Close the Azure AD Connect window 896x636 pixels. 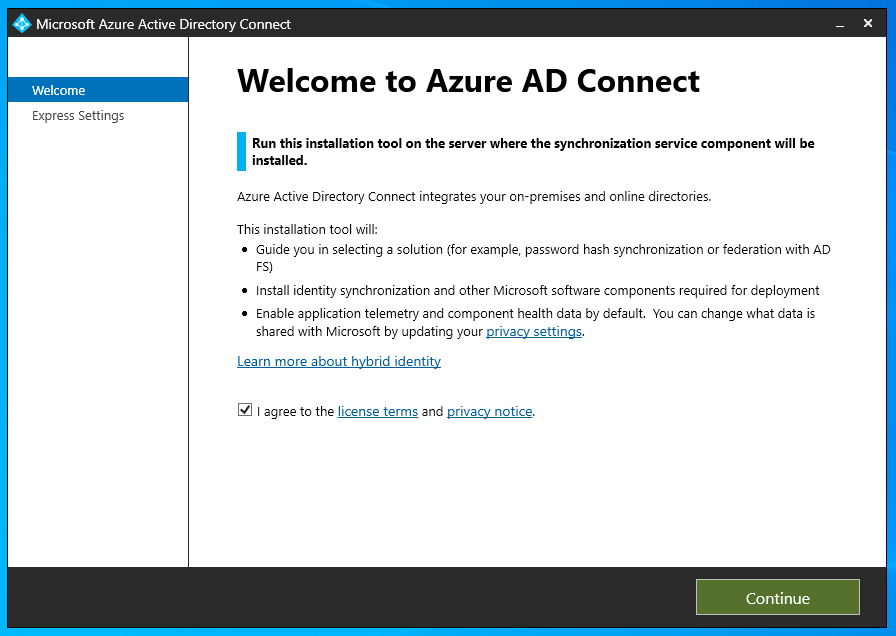pos(867,23)
